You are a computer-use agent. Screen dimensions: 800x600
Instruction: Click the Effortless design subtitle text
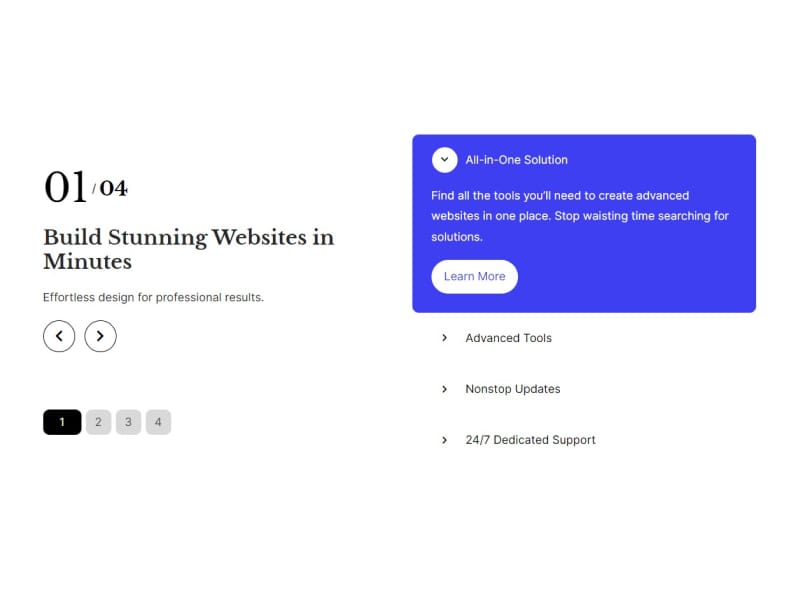(x=153, y=297)
